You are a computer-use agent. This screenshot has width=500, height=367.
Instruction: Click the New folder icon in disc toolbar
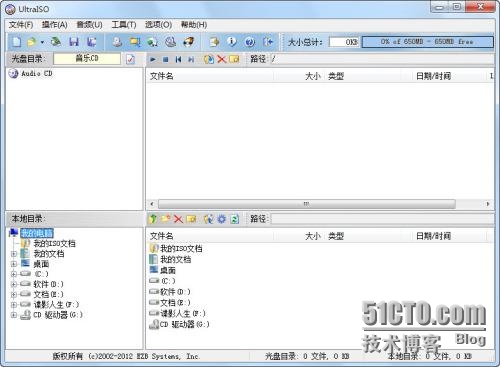click(x=234, y=59)
